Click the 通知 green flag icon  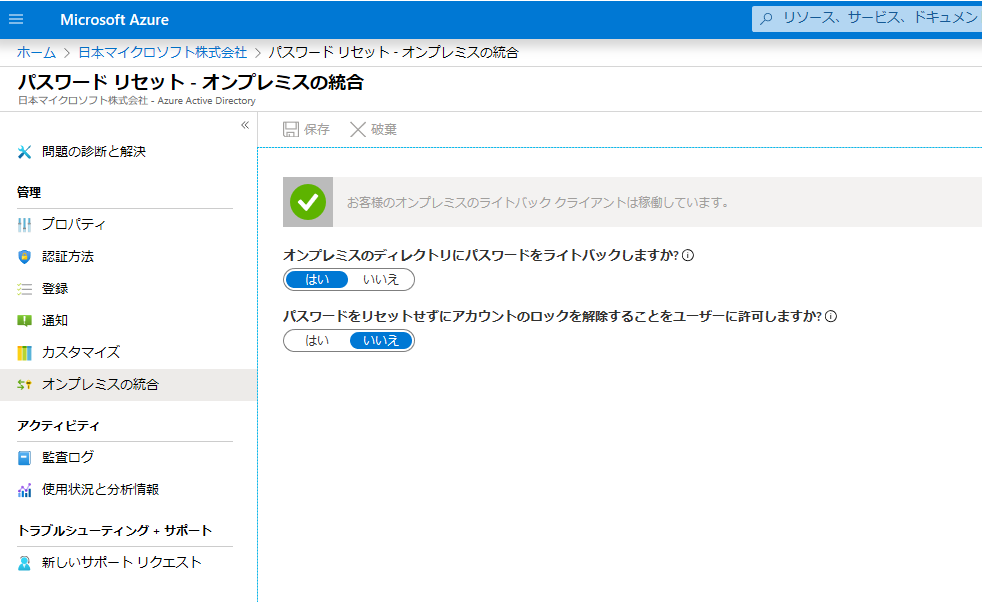24,321
